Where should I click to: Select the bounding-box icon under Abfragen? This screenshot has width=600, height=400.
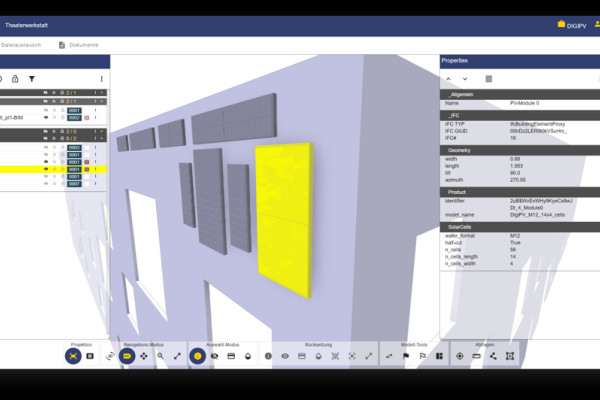510,356
